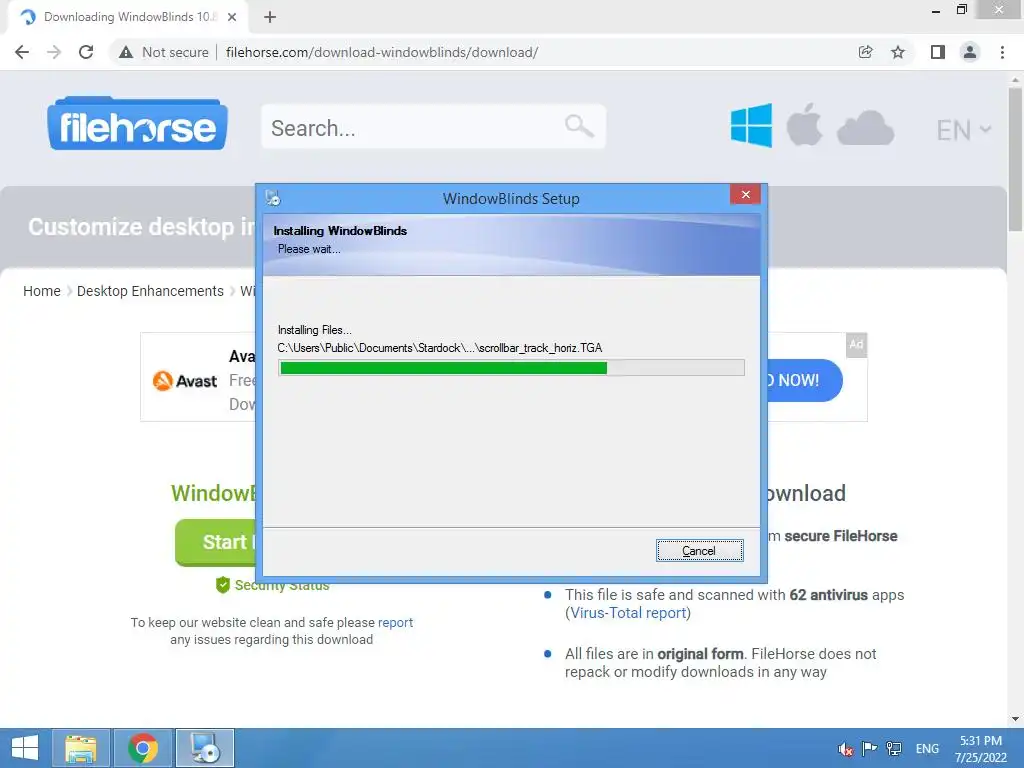The width and height of the screenshot is (1024, 768).
Task: Open the share page icon in address bar
Action: click(x=866, y=52)
